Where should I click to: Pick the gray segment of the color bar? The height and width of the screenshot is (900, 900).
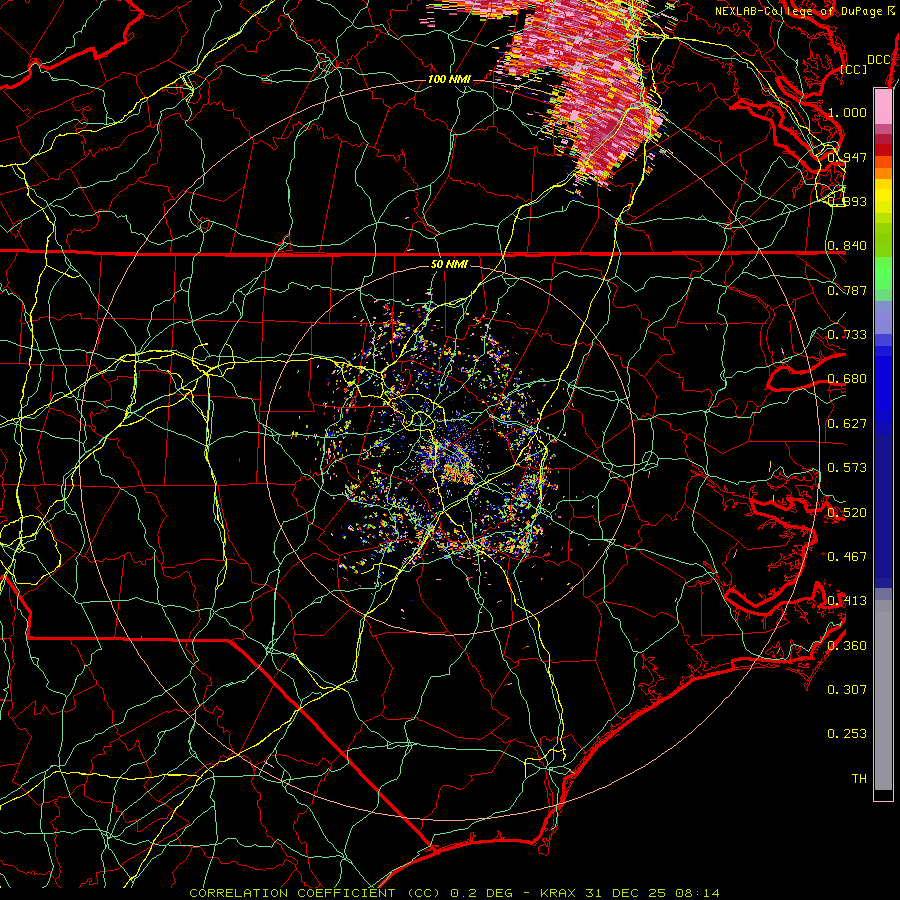pos(883,695)
